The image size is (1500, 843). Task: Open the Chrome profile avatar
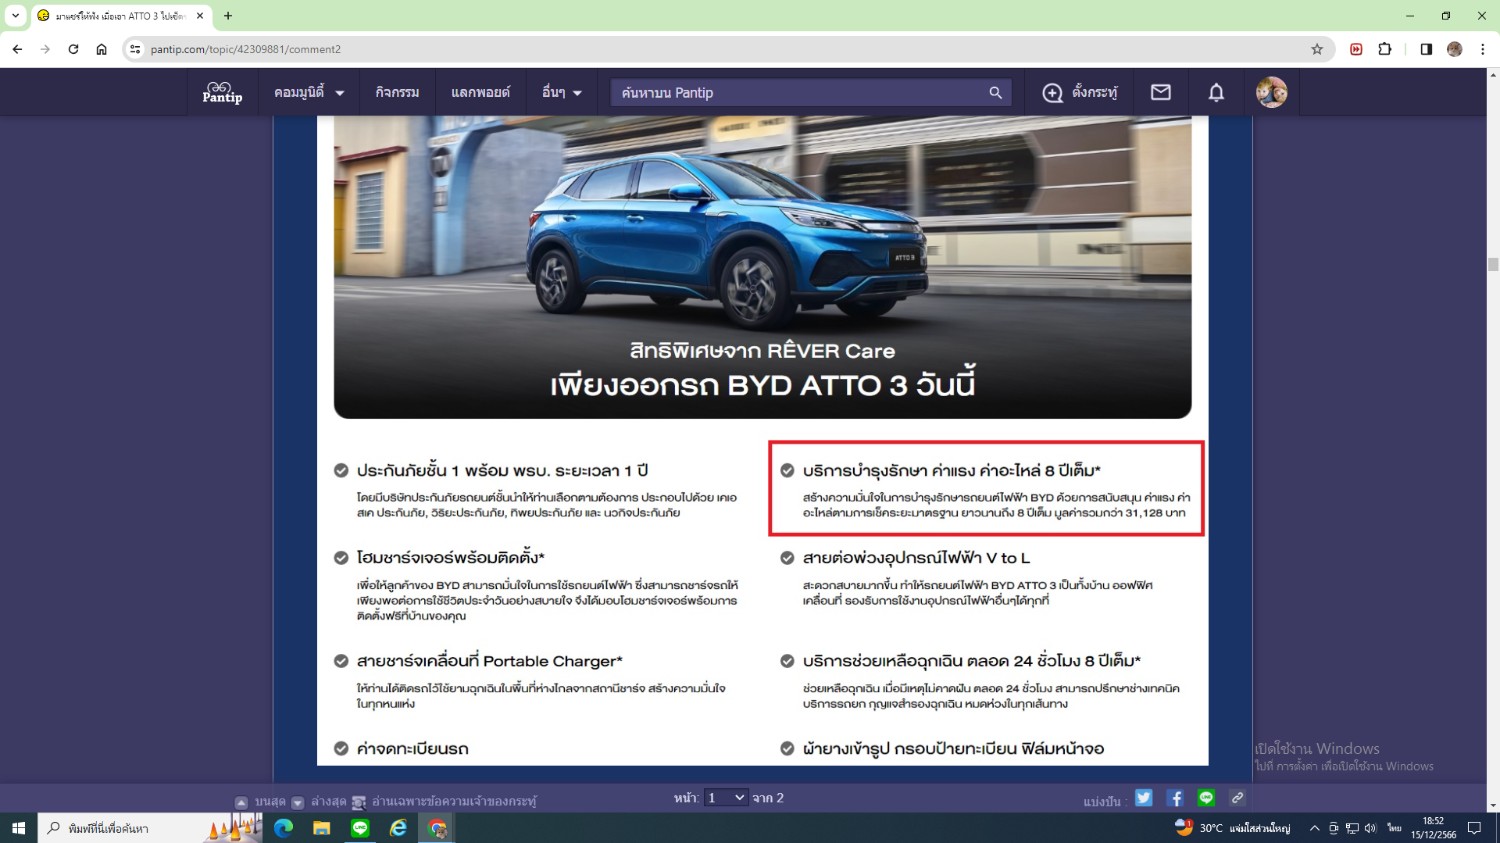tap(1455, 49)
